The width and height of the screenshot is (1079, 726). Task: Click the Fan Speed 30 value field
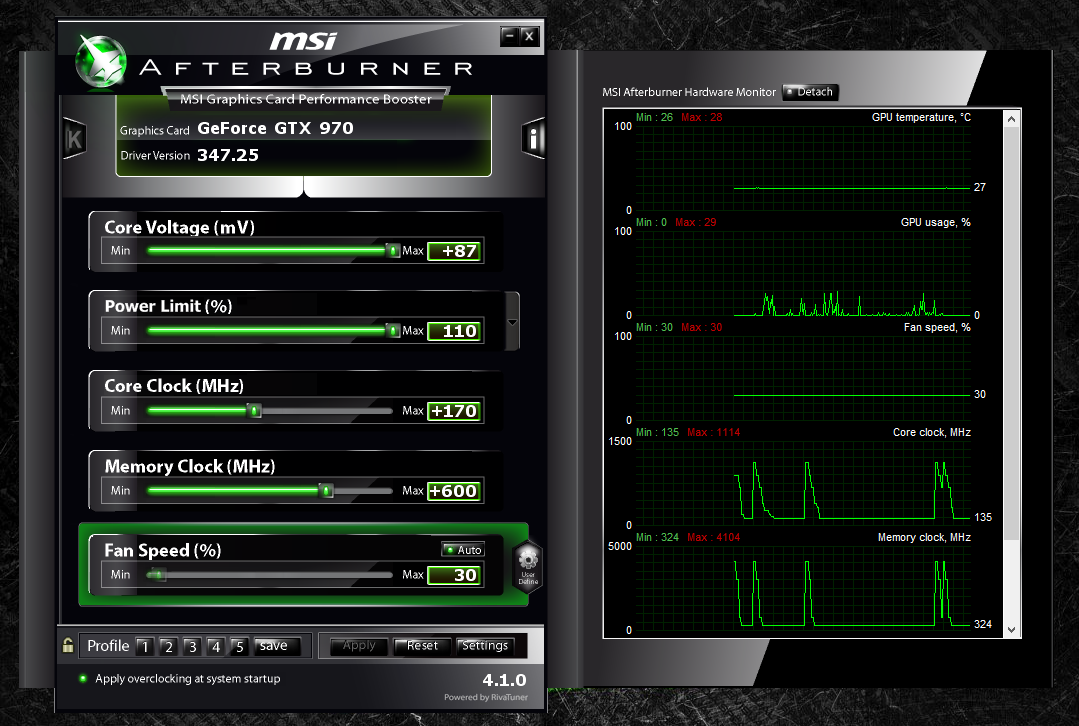pos(454,575)
